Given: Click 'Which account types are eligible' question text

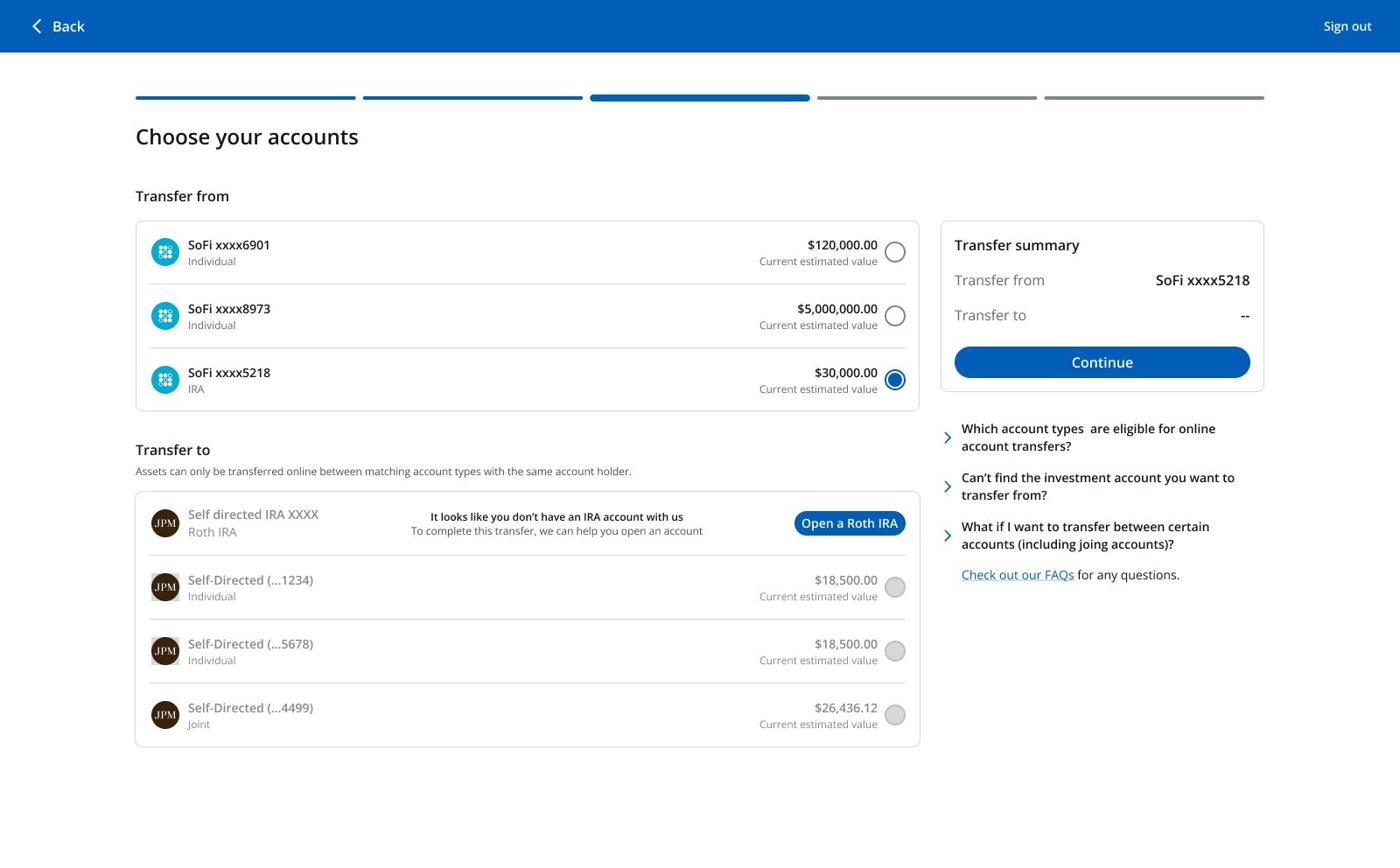Looking at the screenshot, I should point(1088,438).
